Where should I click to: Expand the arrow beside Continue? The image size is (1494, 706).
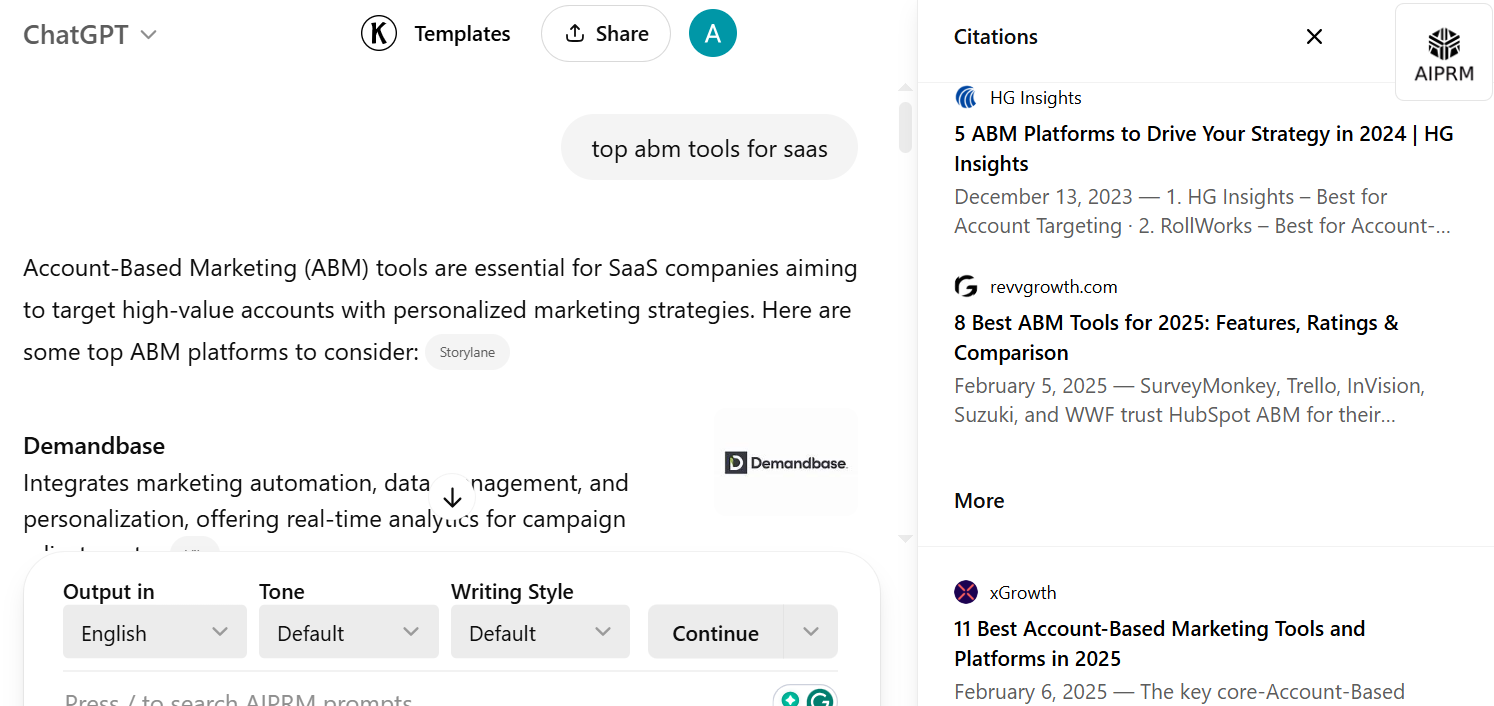pyautogui.click(x=811, y=632)
